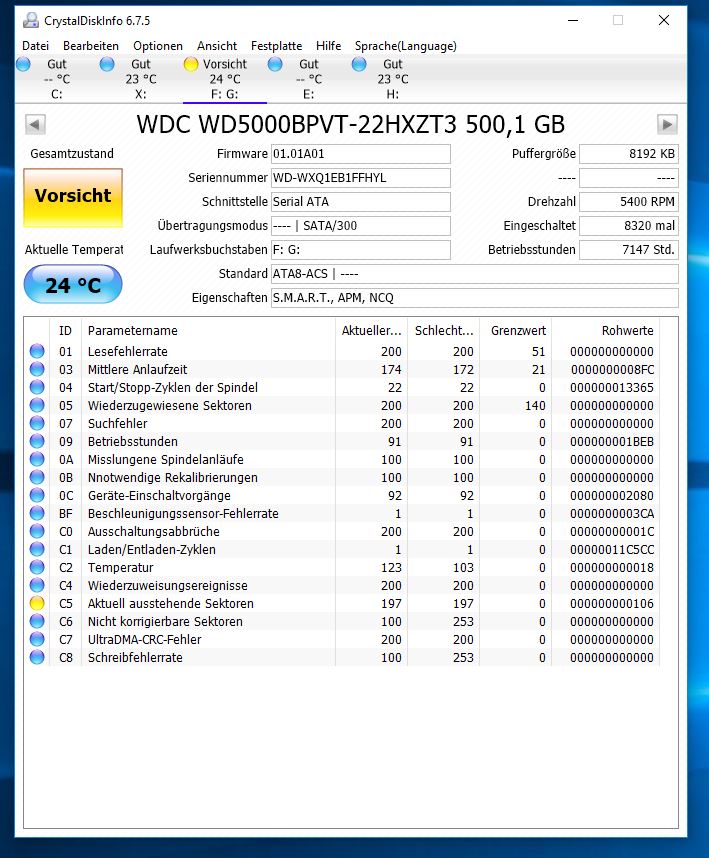Click status icon for Start/Stopp-Zyklen der Spindel

pyautogui.click(x=37, y=387)
